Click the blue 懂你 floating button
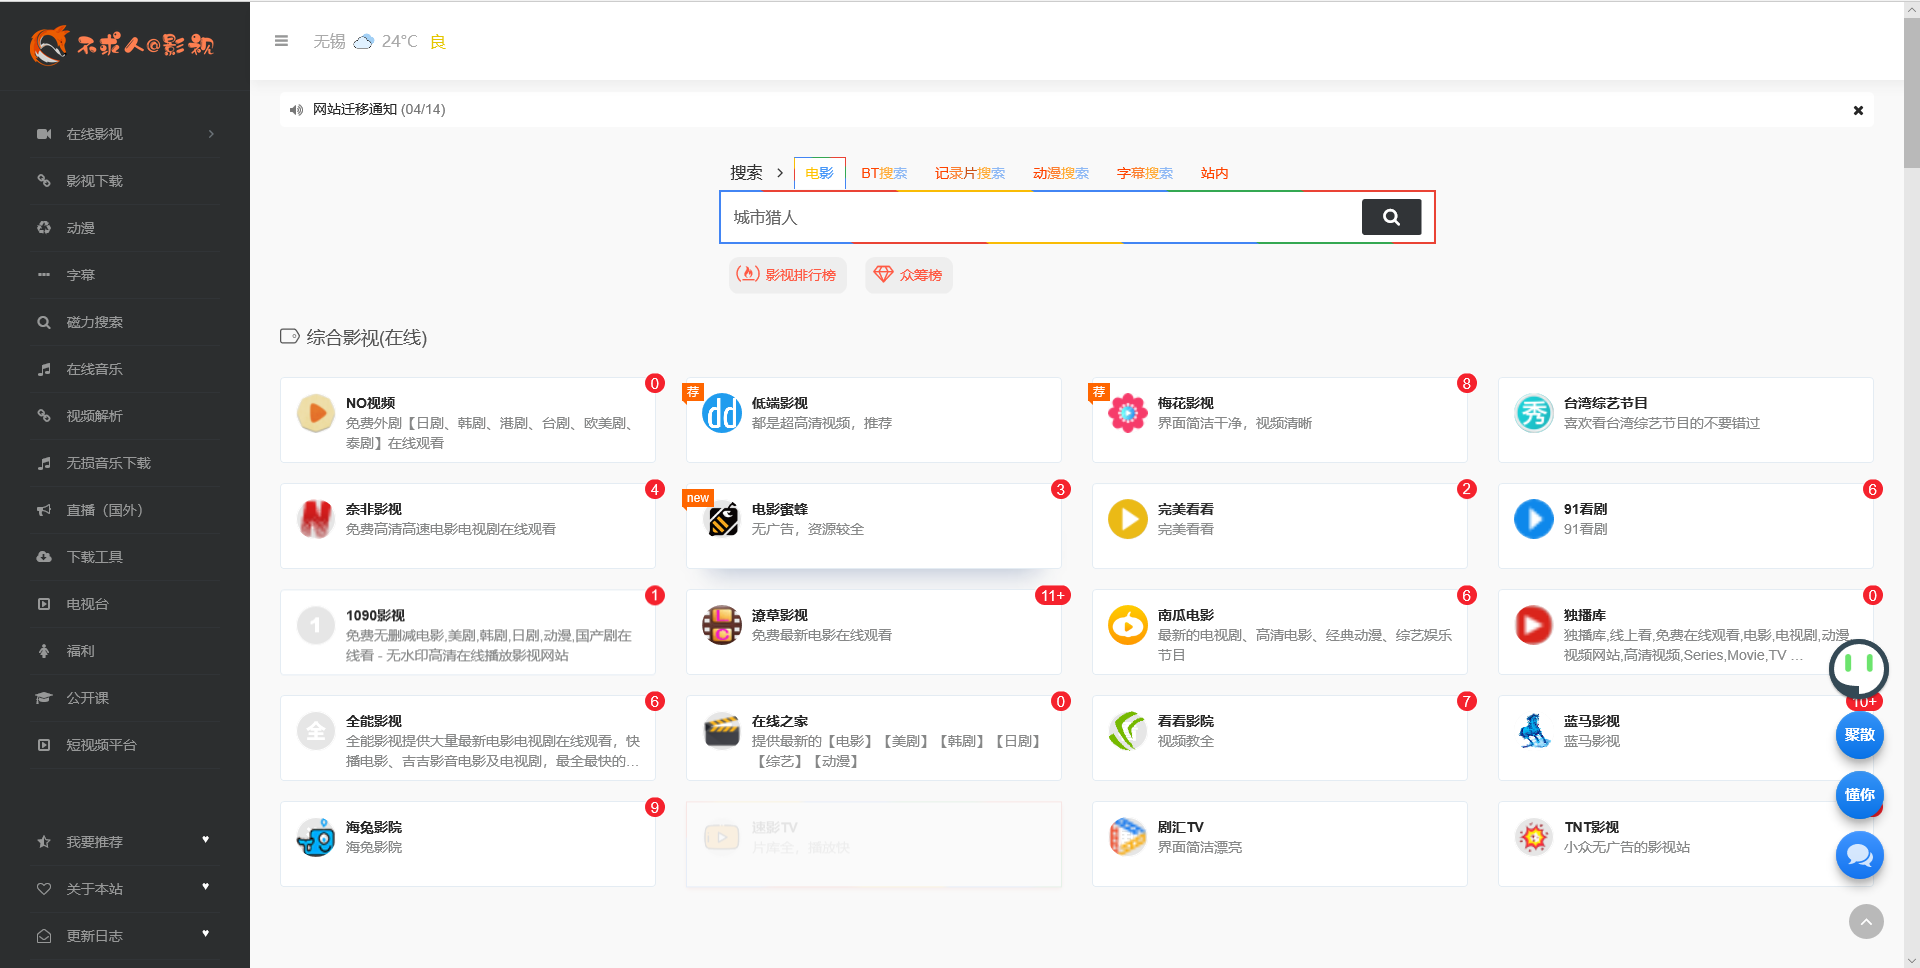The width and height of the screenshot is (1920, 968). pyautogui.click(x=1860, y=795)
